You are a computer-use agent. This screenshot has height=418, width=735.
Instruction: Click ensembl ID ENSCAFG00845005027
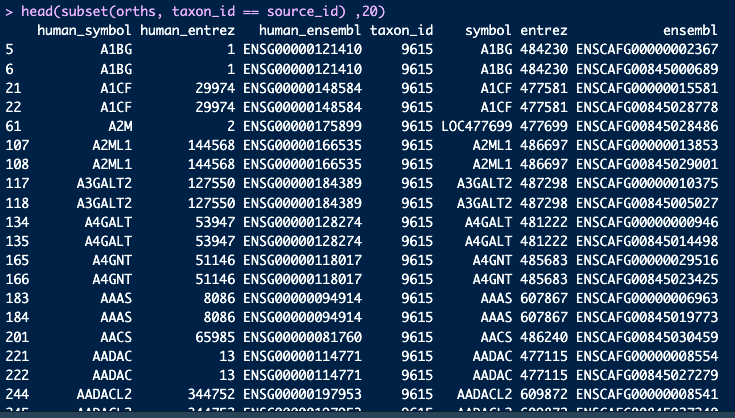(x=647, y=203)
